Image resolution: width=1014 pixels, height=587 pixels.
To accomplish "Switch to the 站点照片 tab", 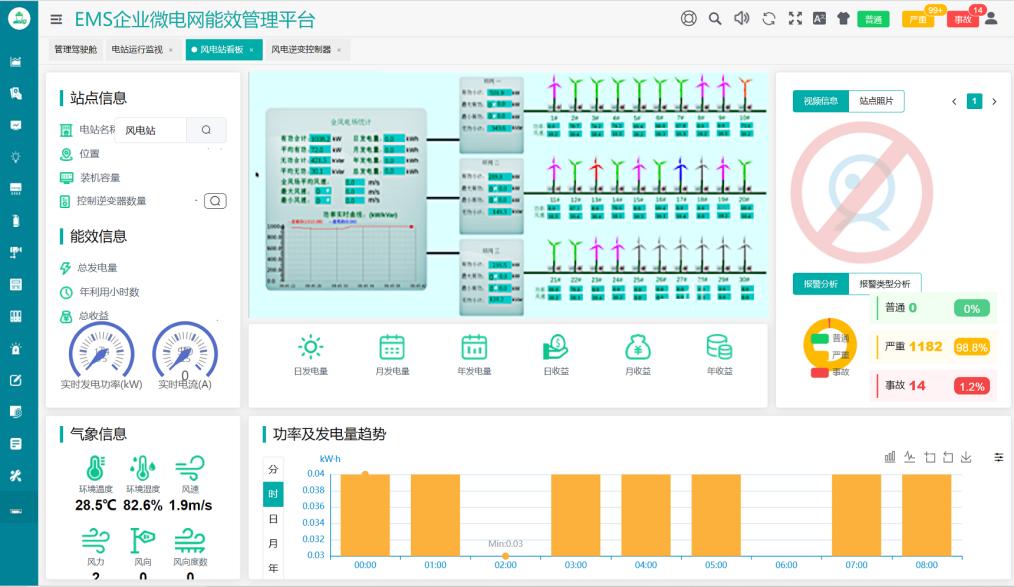I will pos(876,101).
